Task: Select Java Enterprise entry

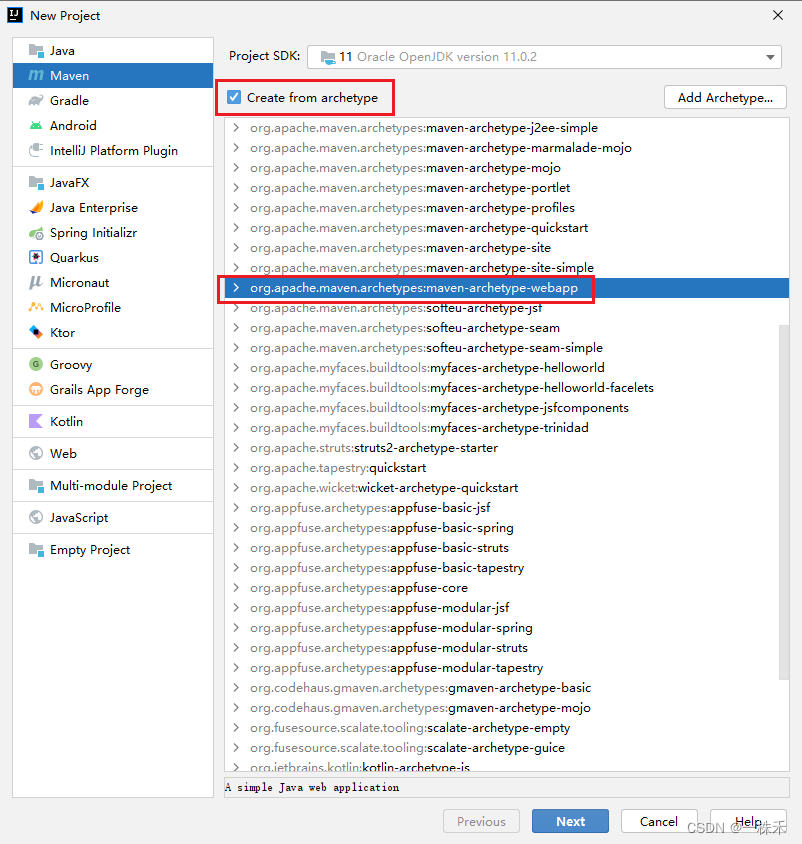Action: tap(113, 207)
